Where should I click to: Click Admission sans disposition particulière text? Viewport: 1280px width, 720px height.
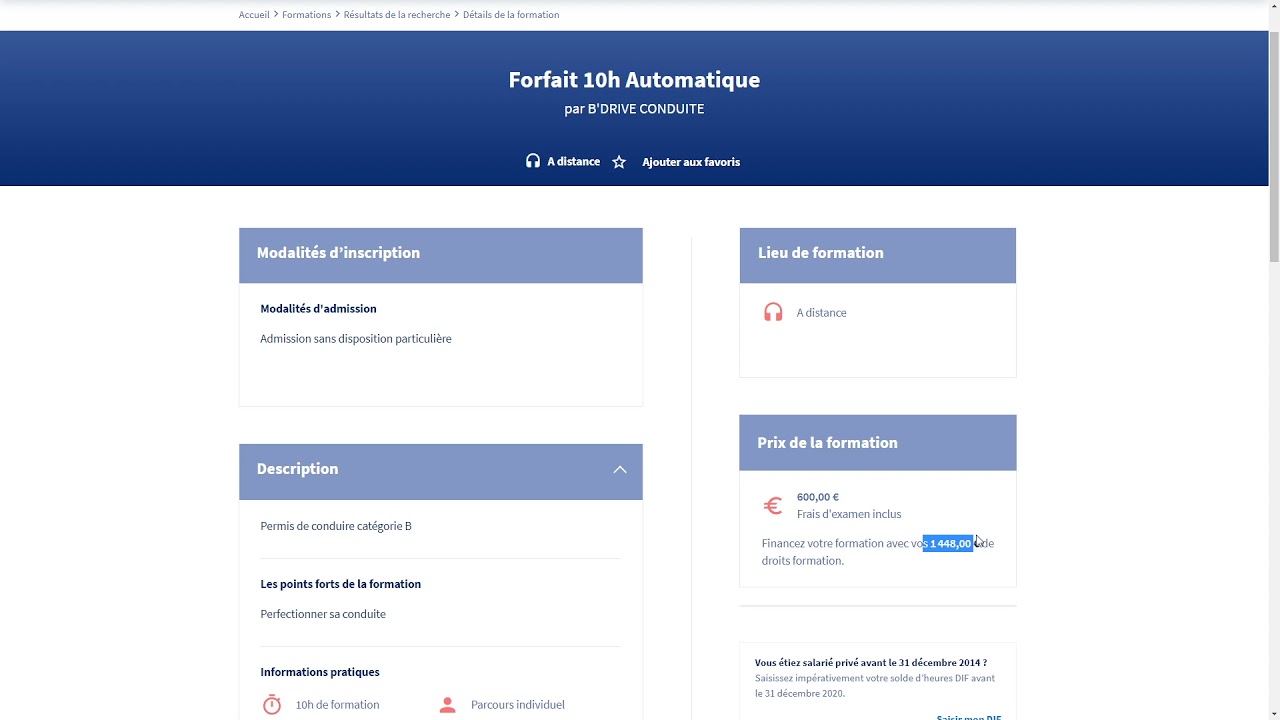pyautogui.click(x=356, y=339)
